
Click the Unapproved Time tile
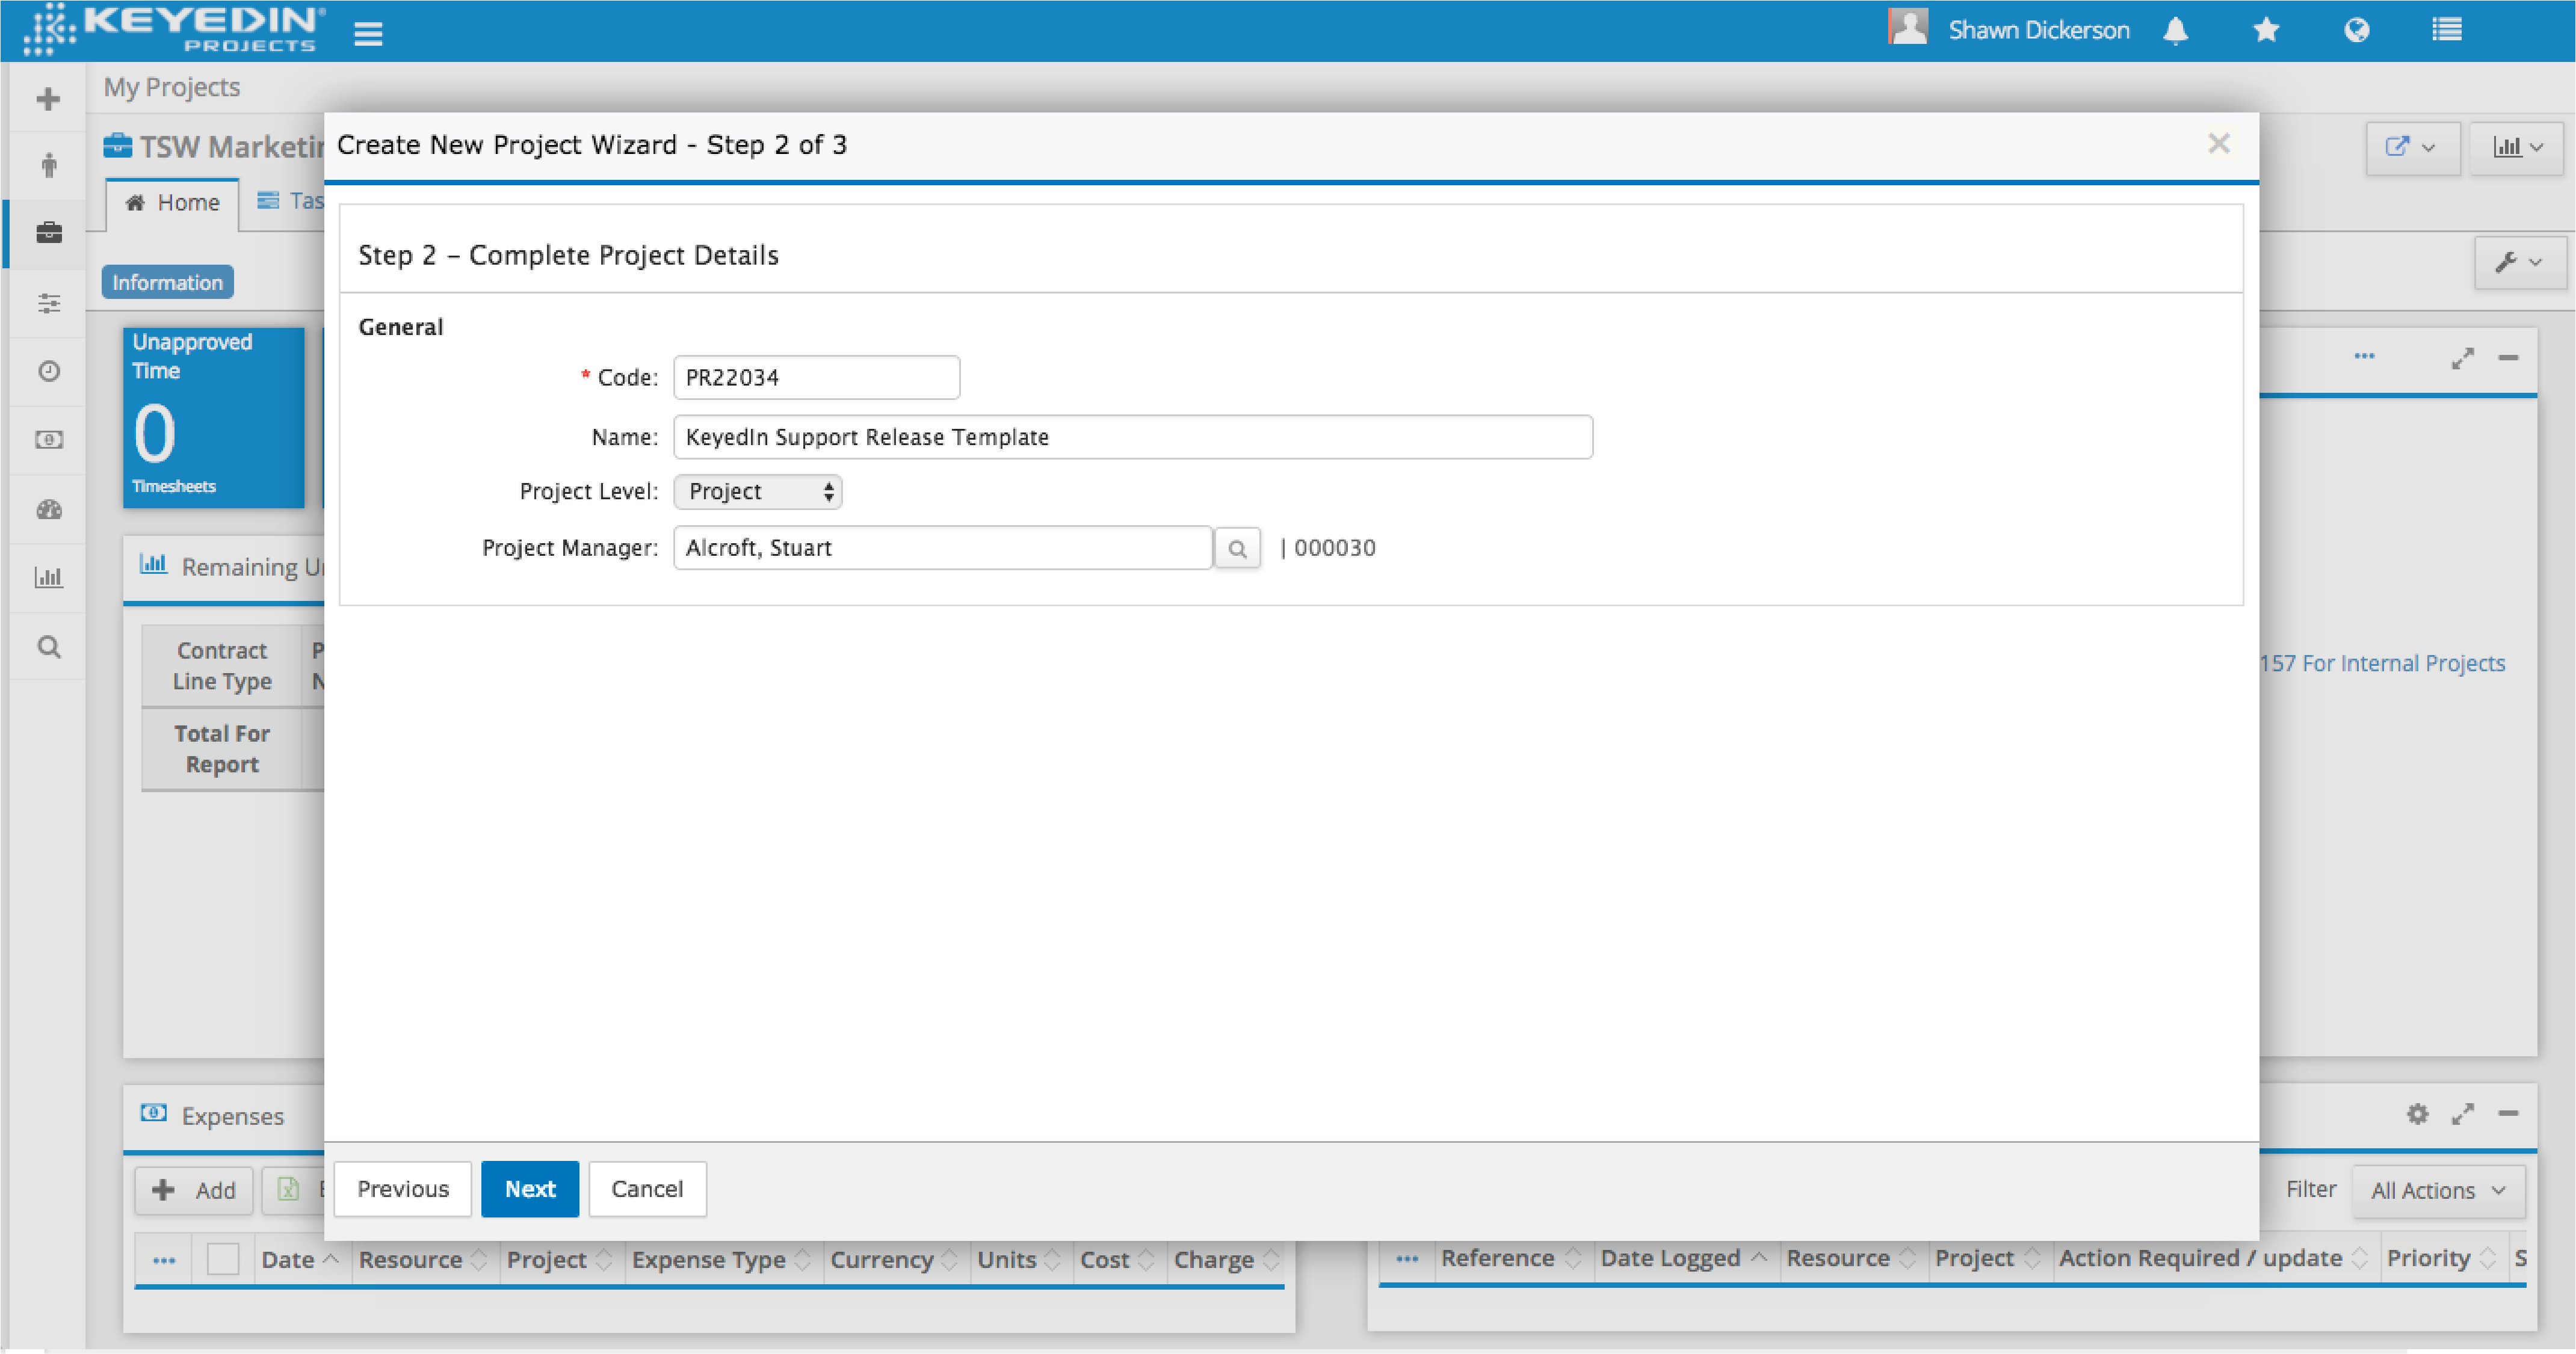click(x=213, y=418)
